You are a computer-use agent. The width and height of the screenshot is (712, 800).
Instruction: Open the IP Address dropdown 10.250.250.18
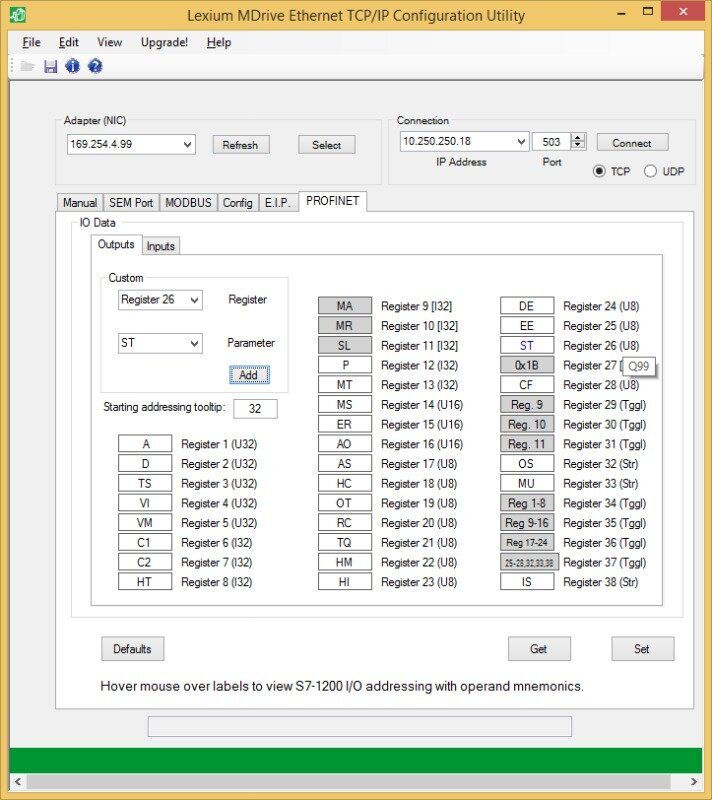click(464, 141)
